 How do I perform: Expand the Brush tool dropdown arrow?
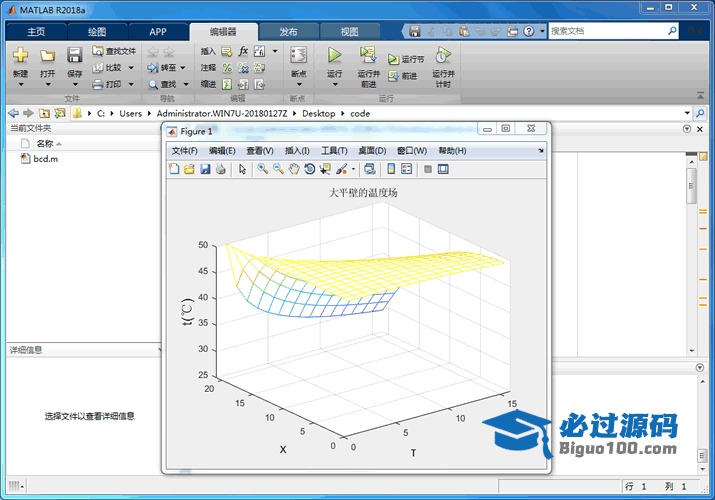pyautogui.click(x=353, y=170)
